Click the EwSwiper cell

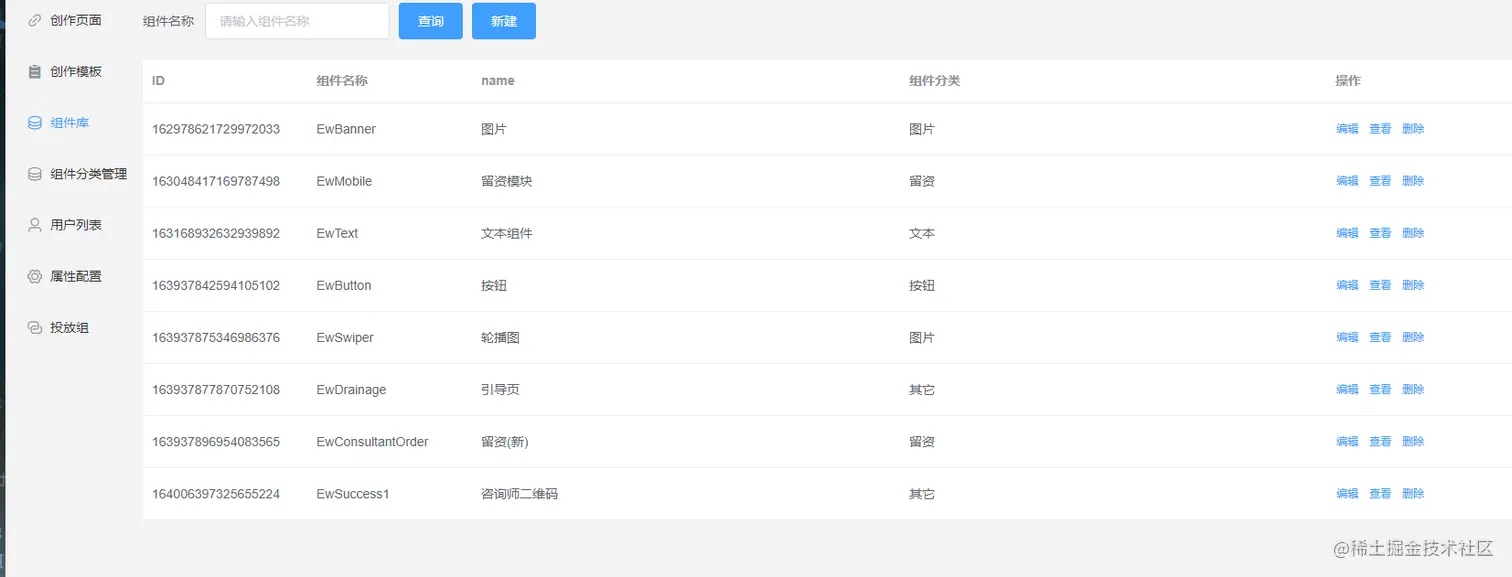[x=345, y=337]
